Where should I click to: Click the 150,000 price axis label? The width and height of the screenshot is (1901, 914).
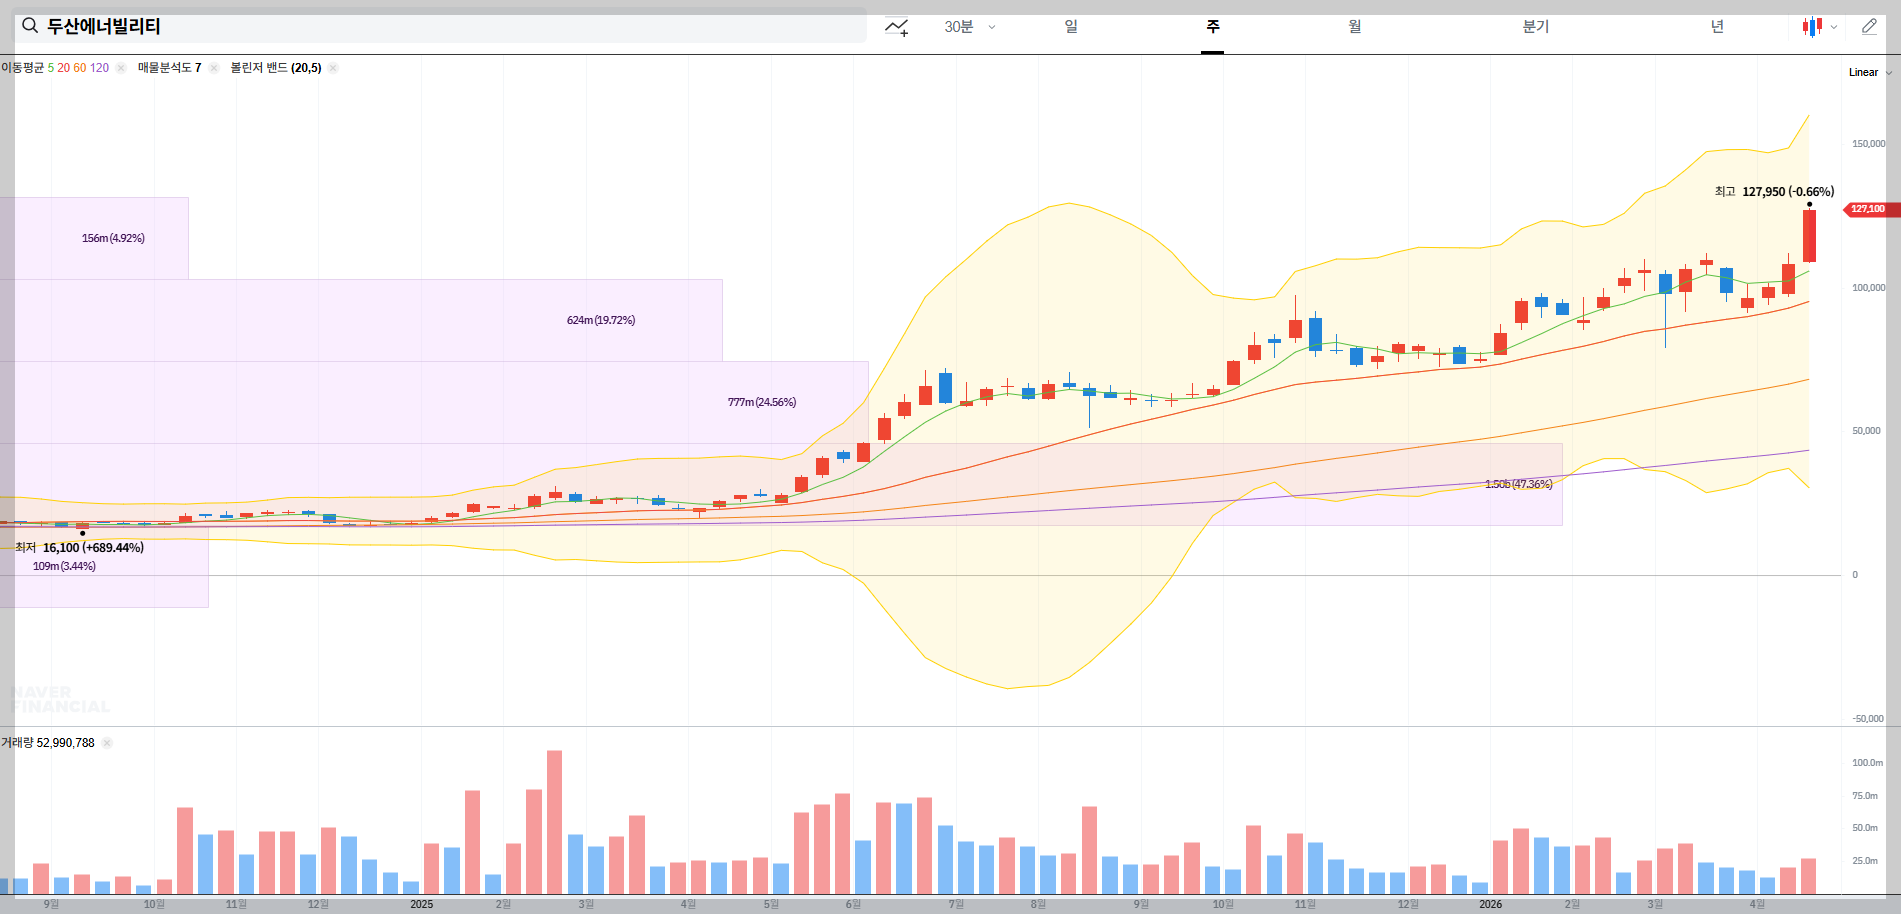pos(1868,144)
